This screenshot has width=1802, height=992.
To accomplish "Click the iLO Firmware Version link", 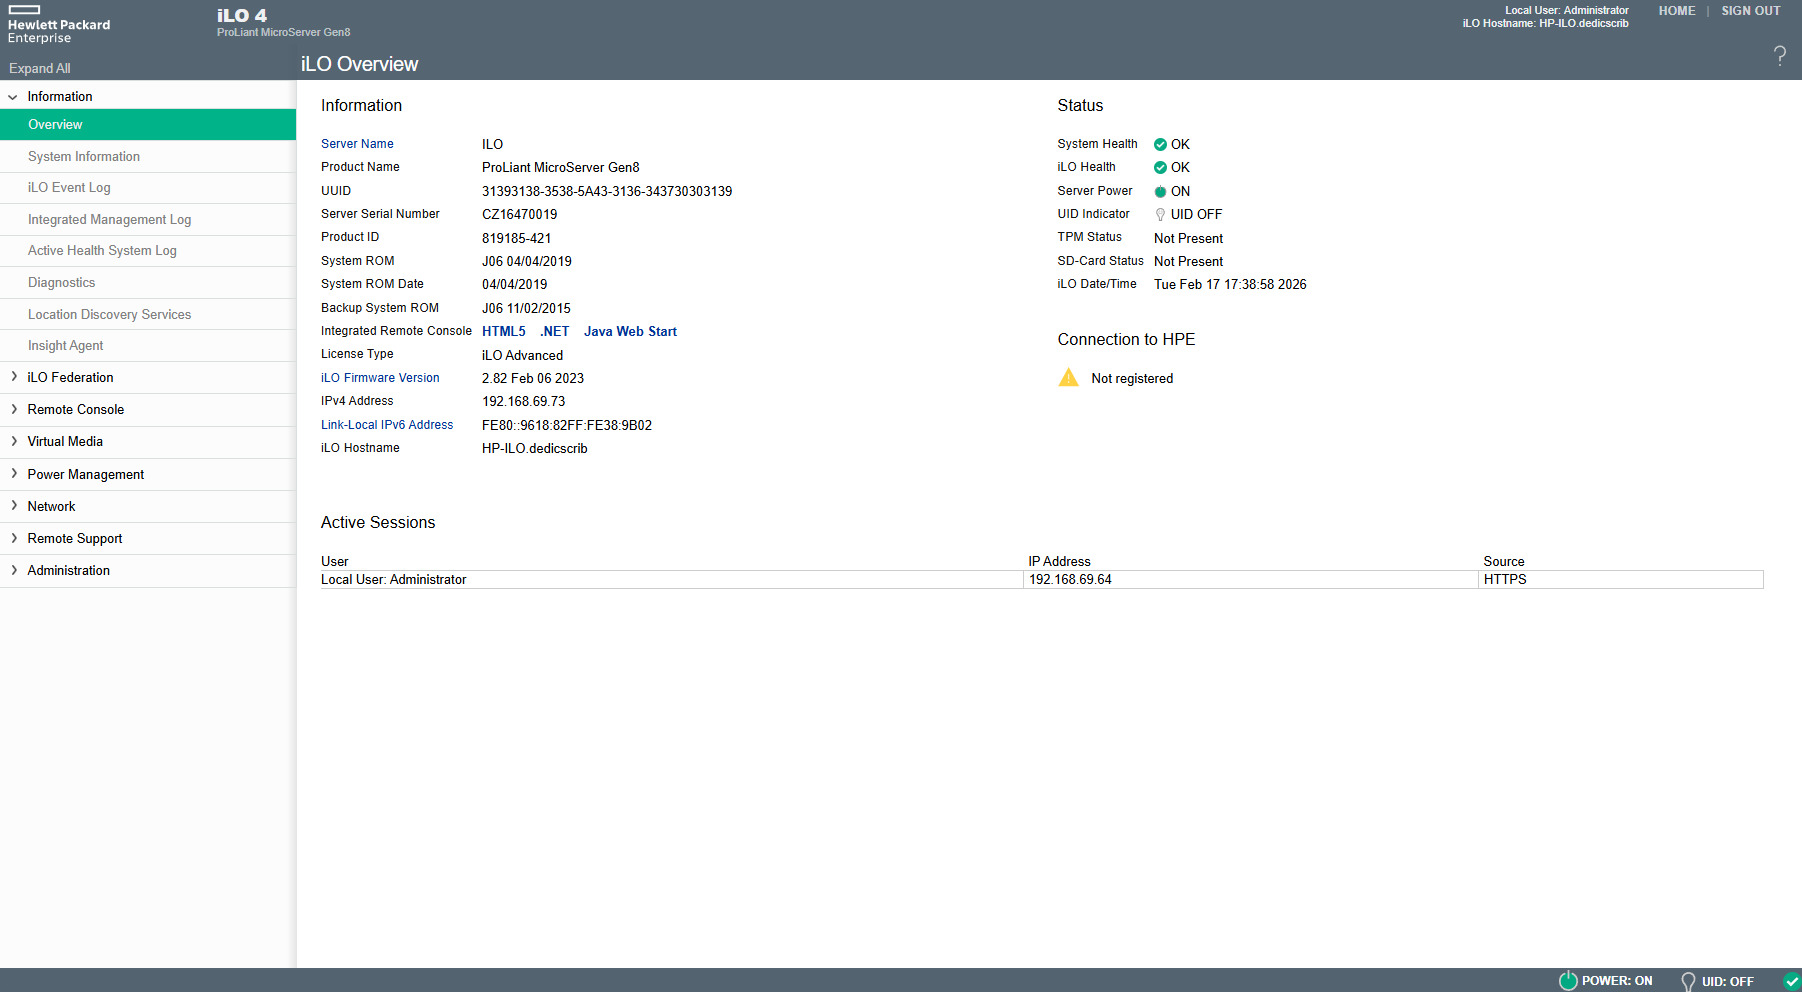I will pos(380,378).
